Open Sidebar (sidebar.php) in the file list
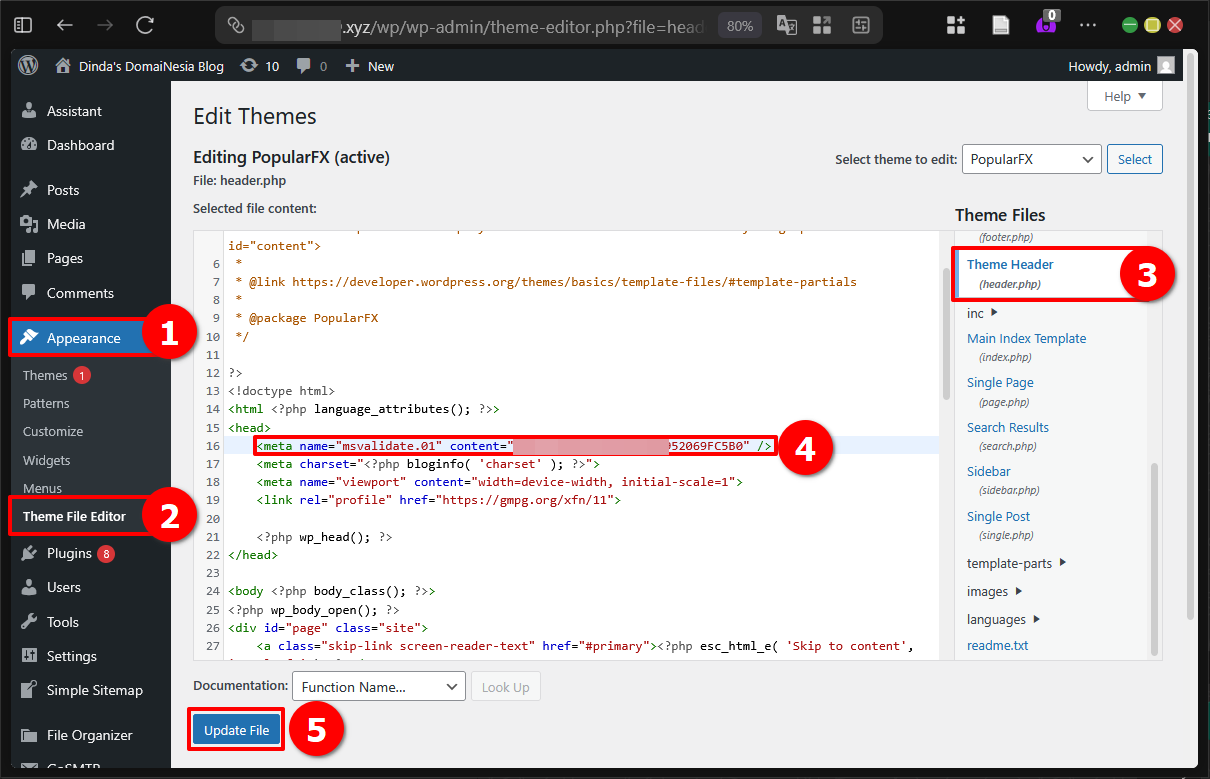The height and width of the screenshot is (779, 1210). coord(988,471)
